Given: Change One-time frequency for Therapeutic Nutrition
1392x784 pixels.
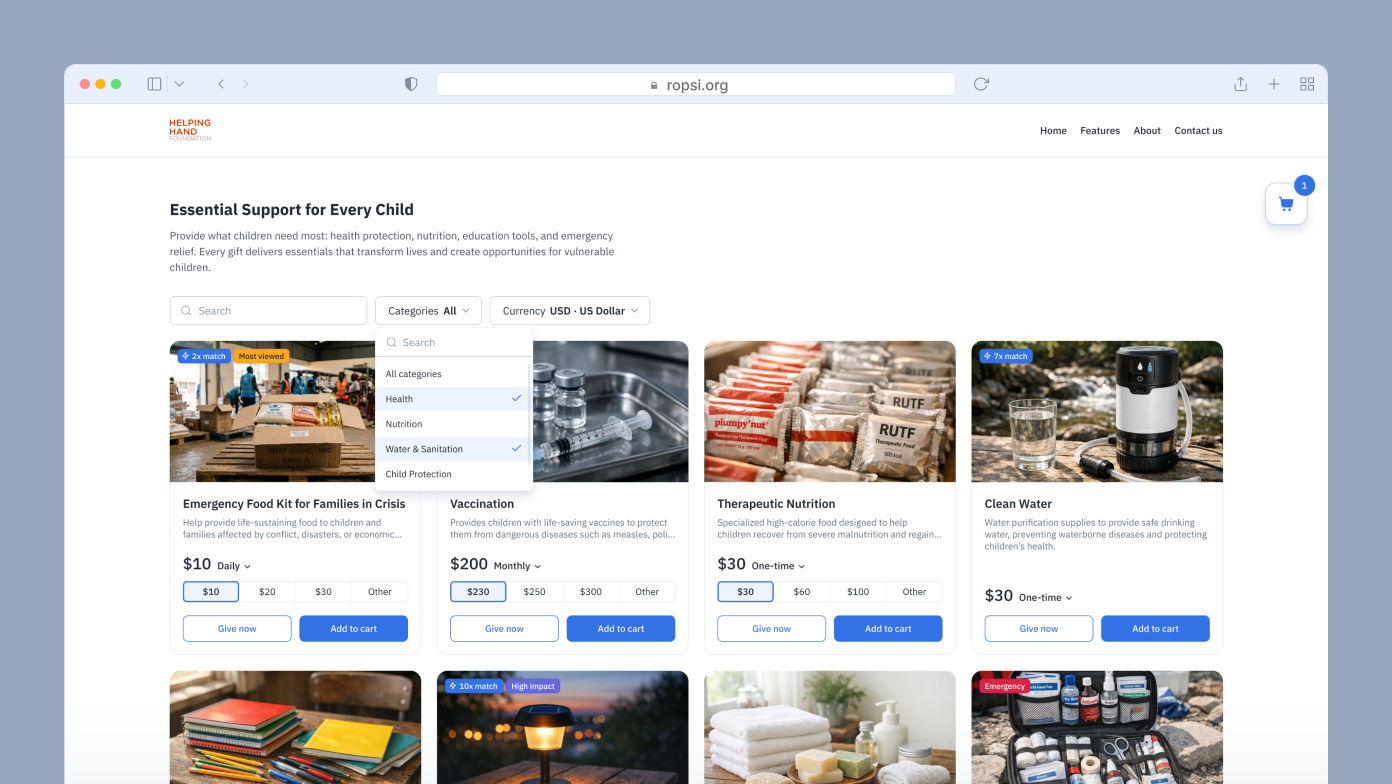Looking at the screenshot, I should pyautogui.click(x=778, y=566).
